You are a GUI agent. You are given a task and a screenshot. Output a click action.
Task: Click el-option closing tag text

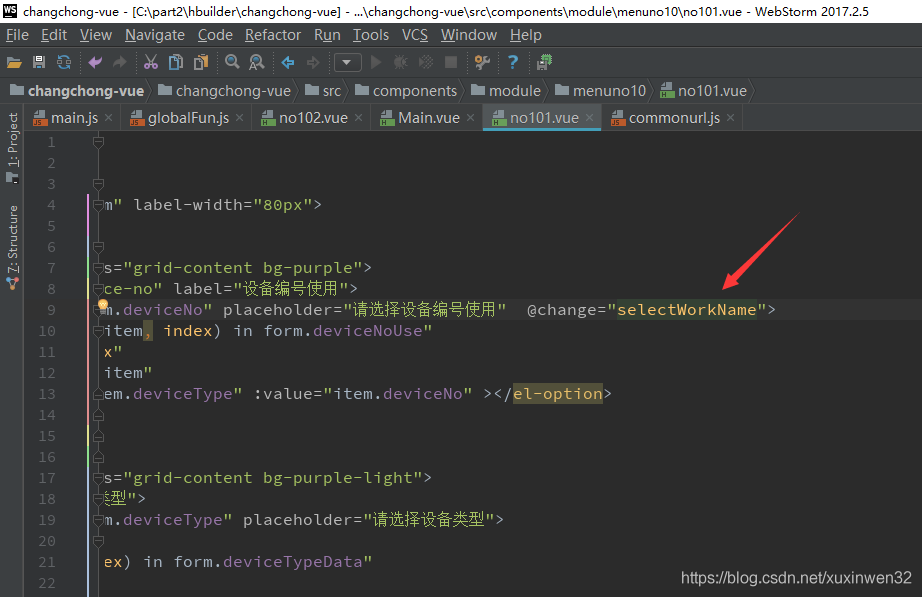point(558,394)
